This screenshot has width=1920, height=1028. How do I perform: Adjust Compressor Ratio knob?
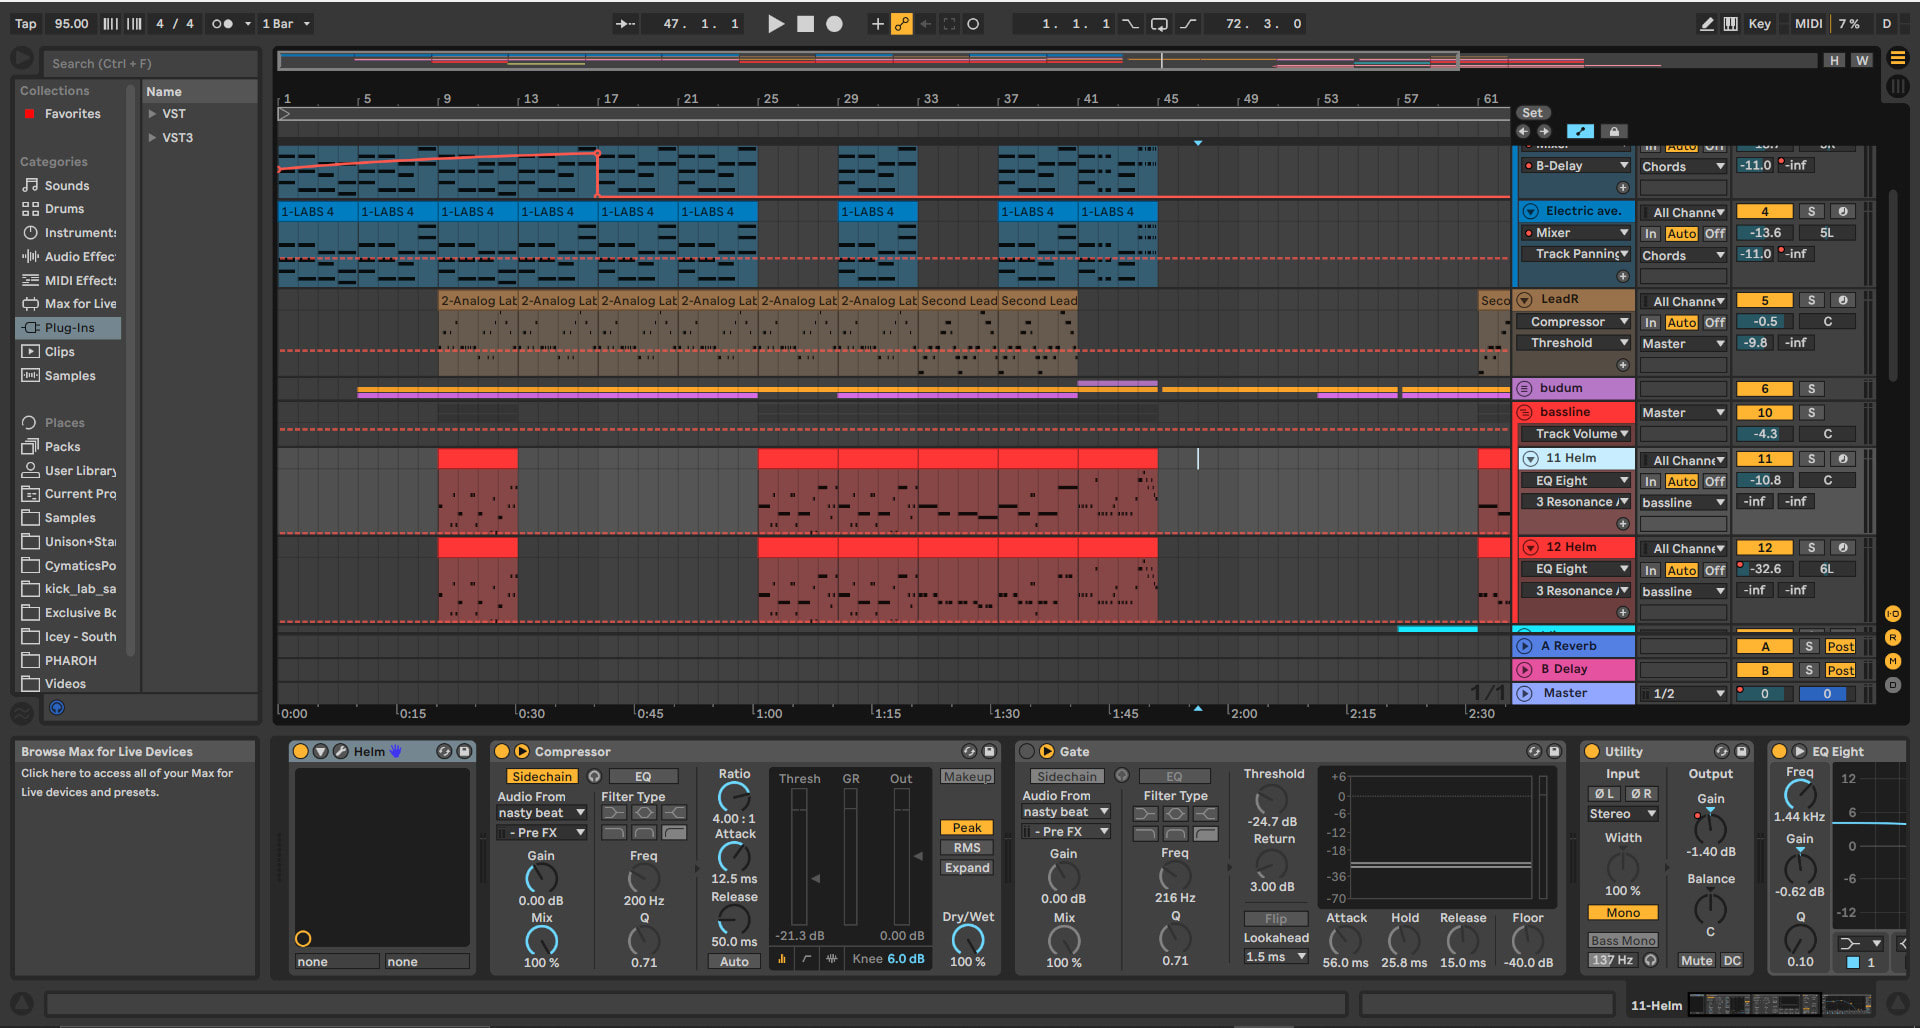734,797
